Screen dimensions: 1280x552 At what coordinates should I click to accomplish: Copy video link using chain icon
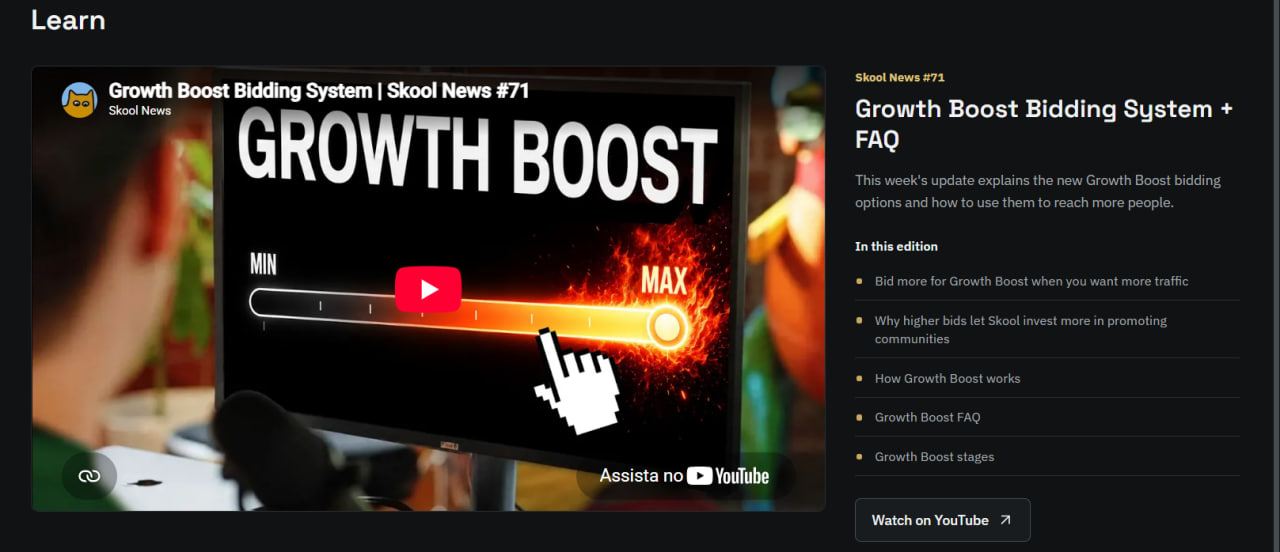[x=90, y=476]
